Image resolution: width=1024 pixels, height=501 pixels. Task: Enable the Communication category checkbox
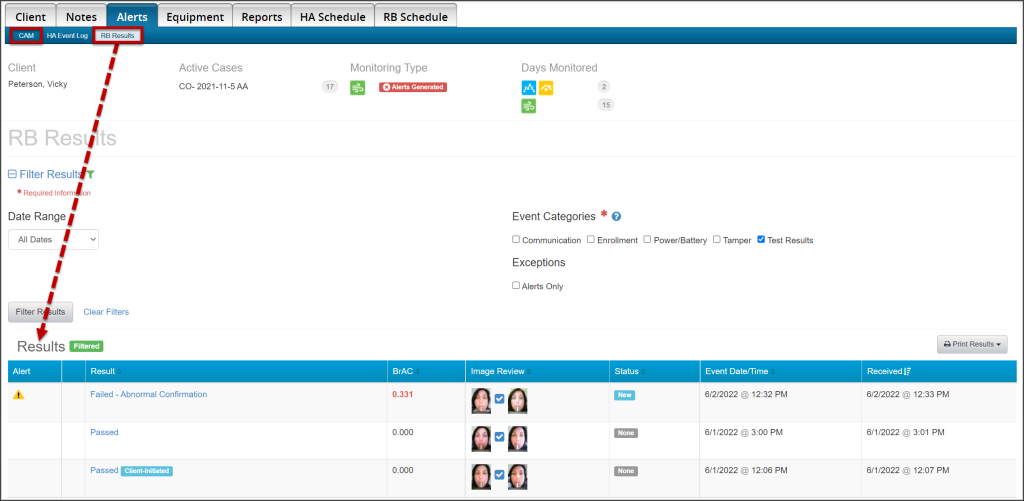tap(516, 240)
